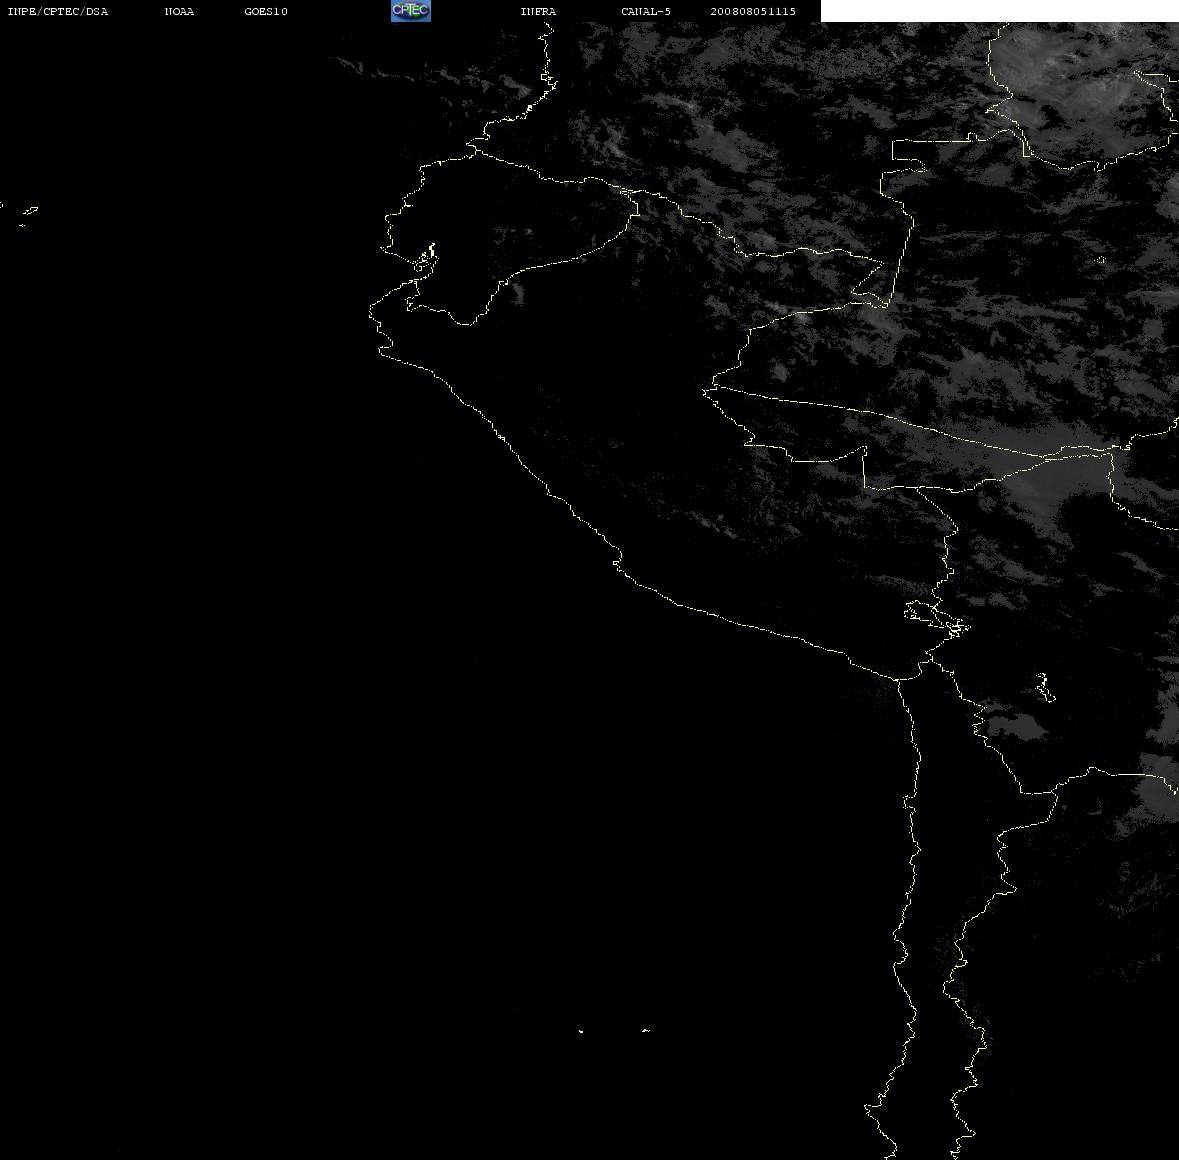Select the Lake Titicaca outline
Image resolution: width=1179 pixels, height=1160 pixels.
pos(936,618)
